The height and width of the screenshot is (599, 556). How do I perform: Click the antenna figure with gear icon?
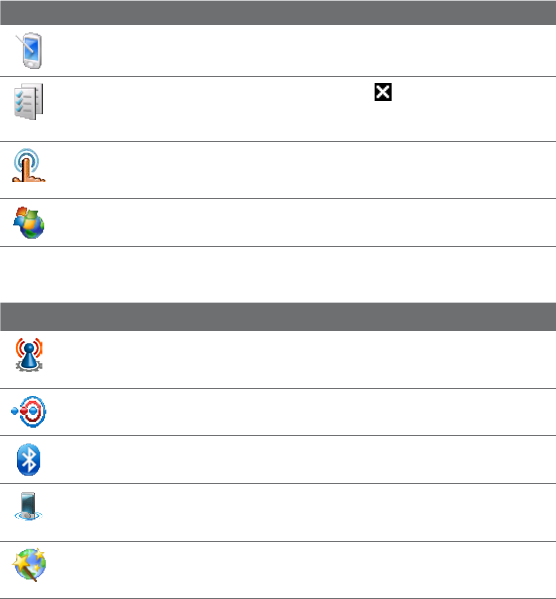(29, 355)
